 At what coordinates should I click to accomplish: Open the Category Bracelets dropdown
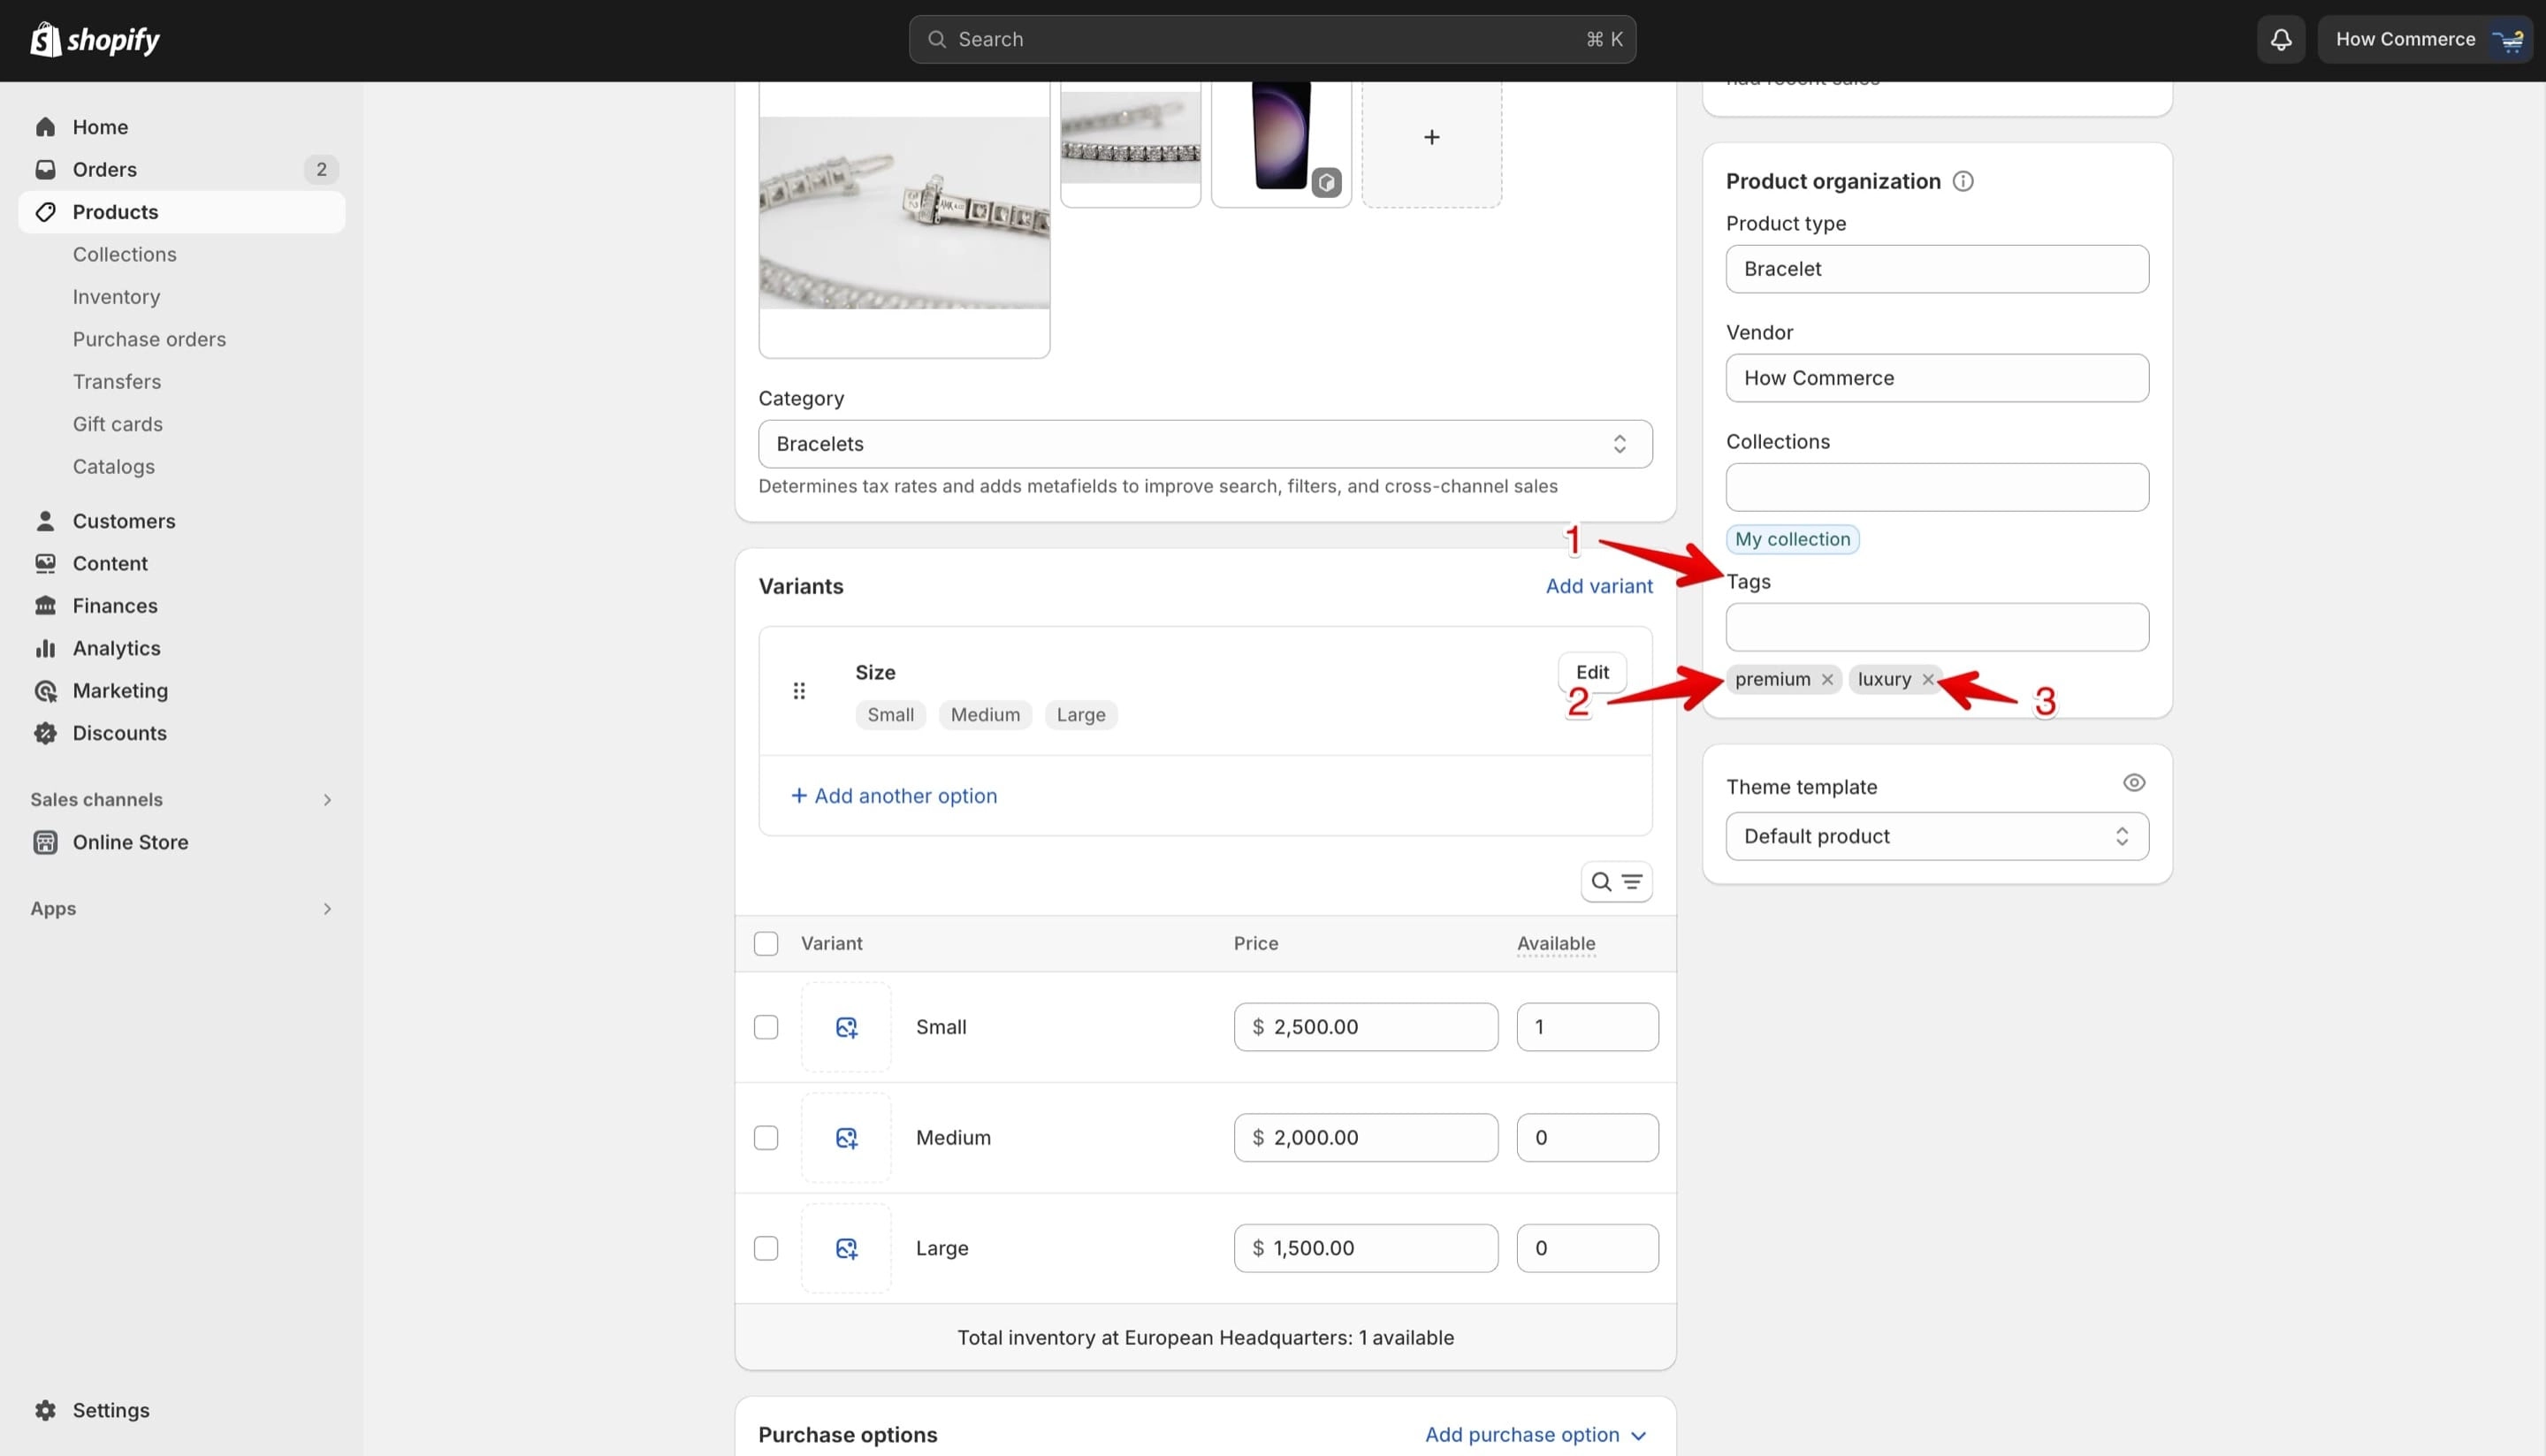tap(1205, 444)
